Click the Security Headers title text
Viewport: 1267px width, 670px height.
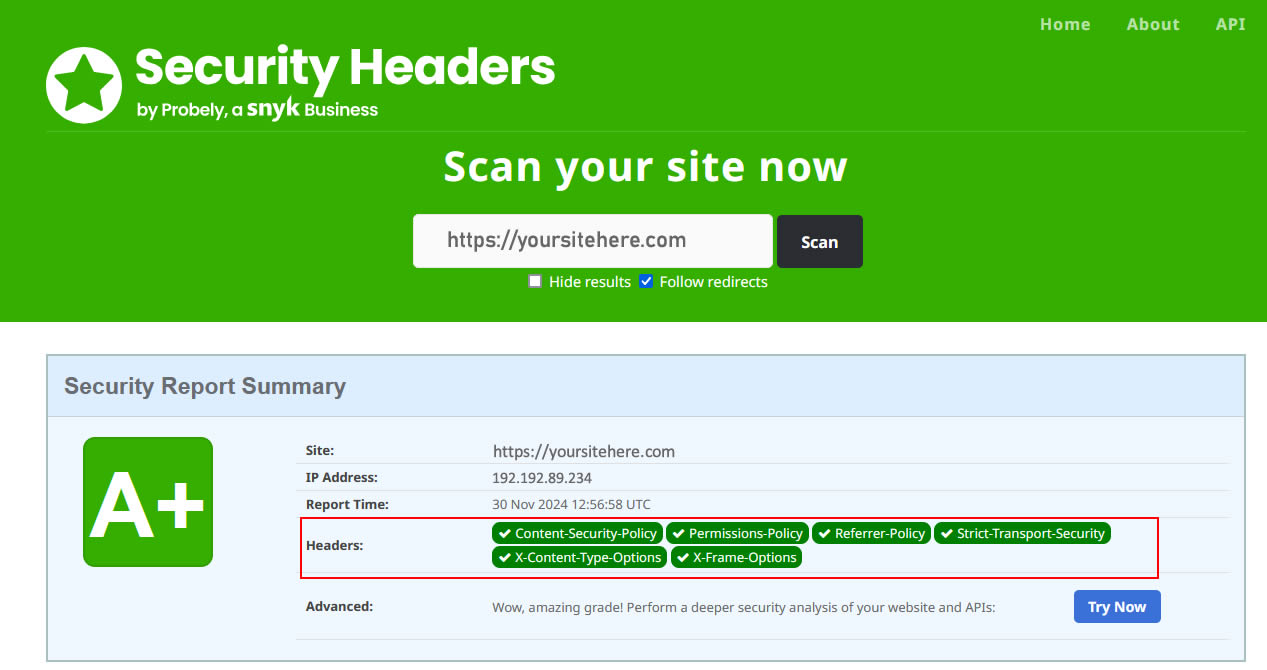(x=346, y=67)
